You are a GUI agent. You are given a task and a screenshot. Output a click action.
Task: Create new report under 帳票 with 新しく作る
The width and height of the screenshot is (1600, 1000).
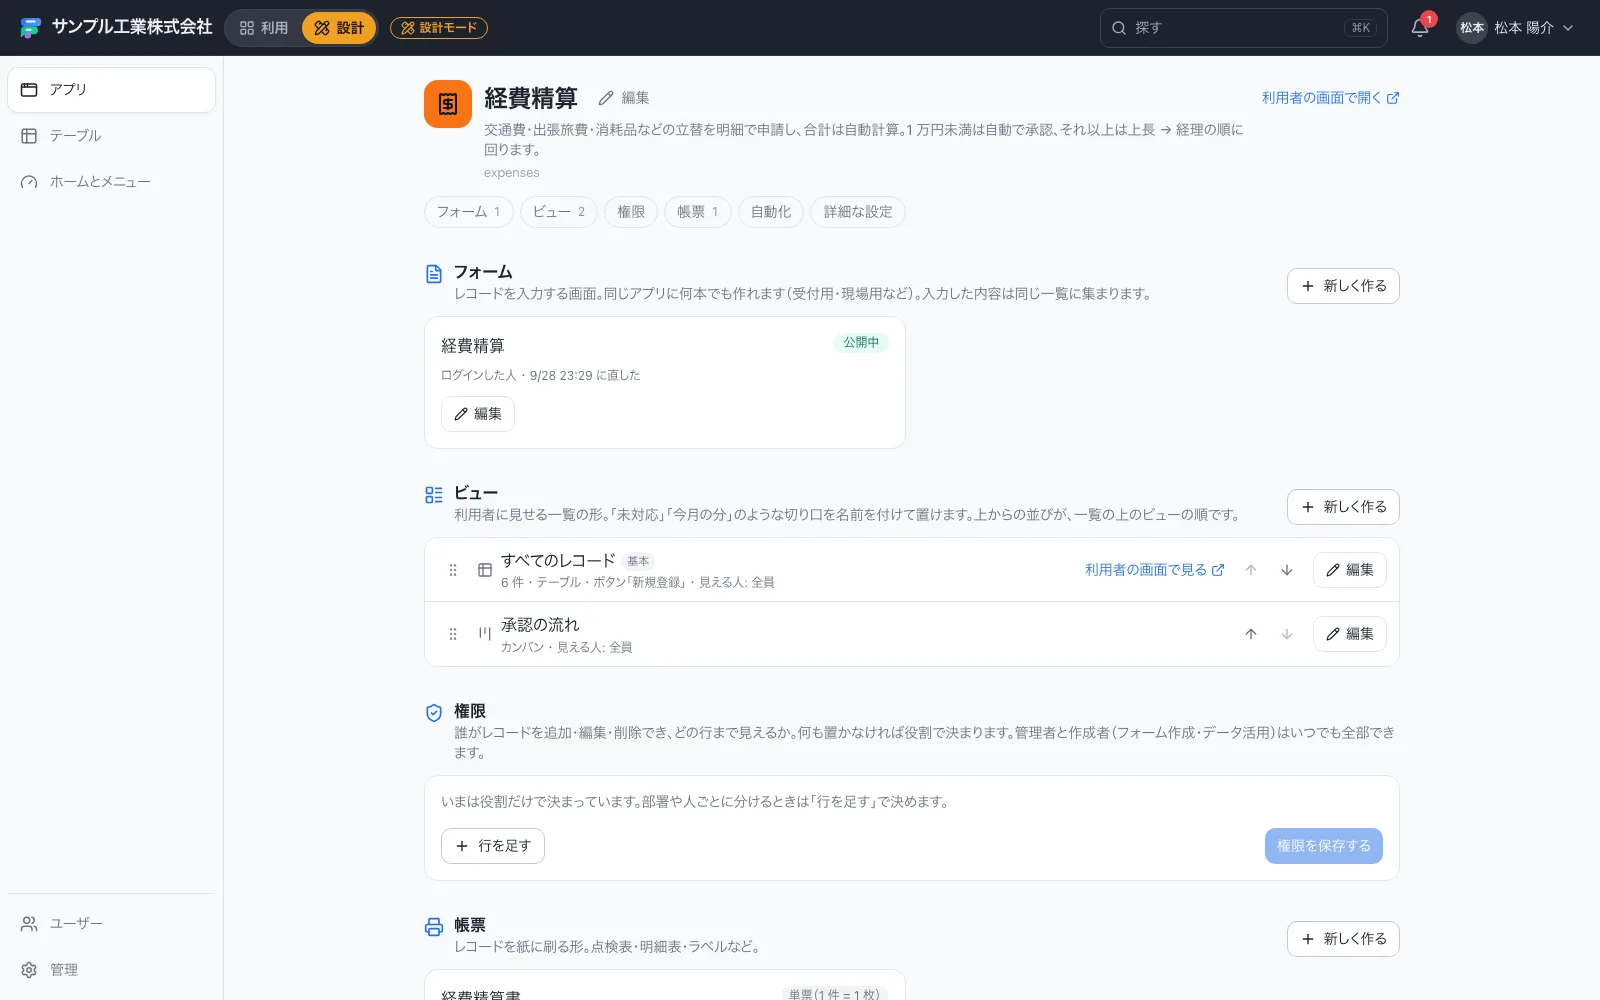point(1343,939)
